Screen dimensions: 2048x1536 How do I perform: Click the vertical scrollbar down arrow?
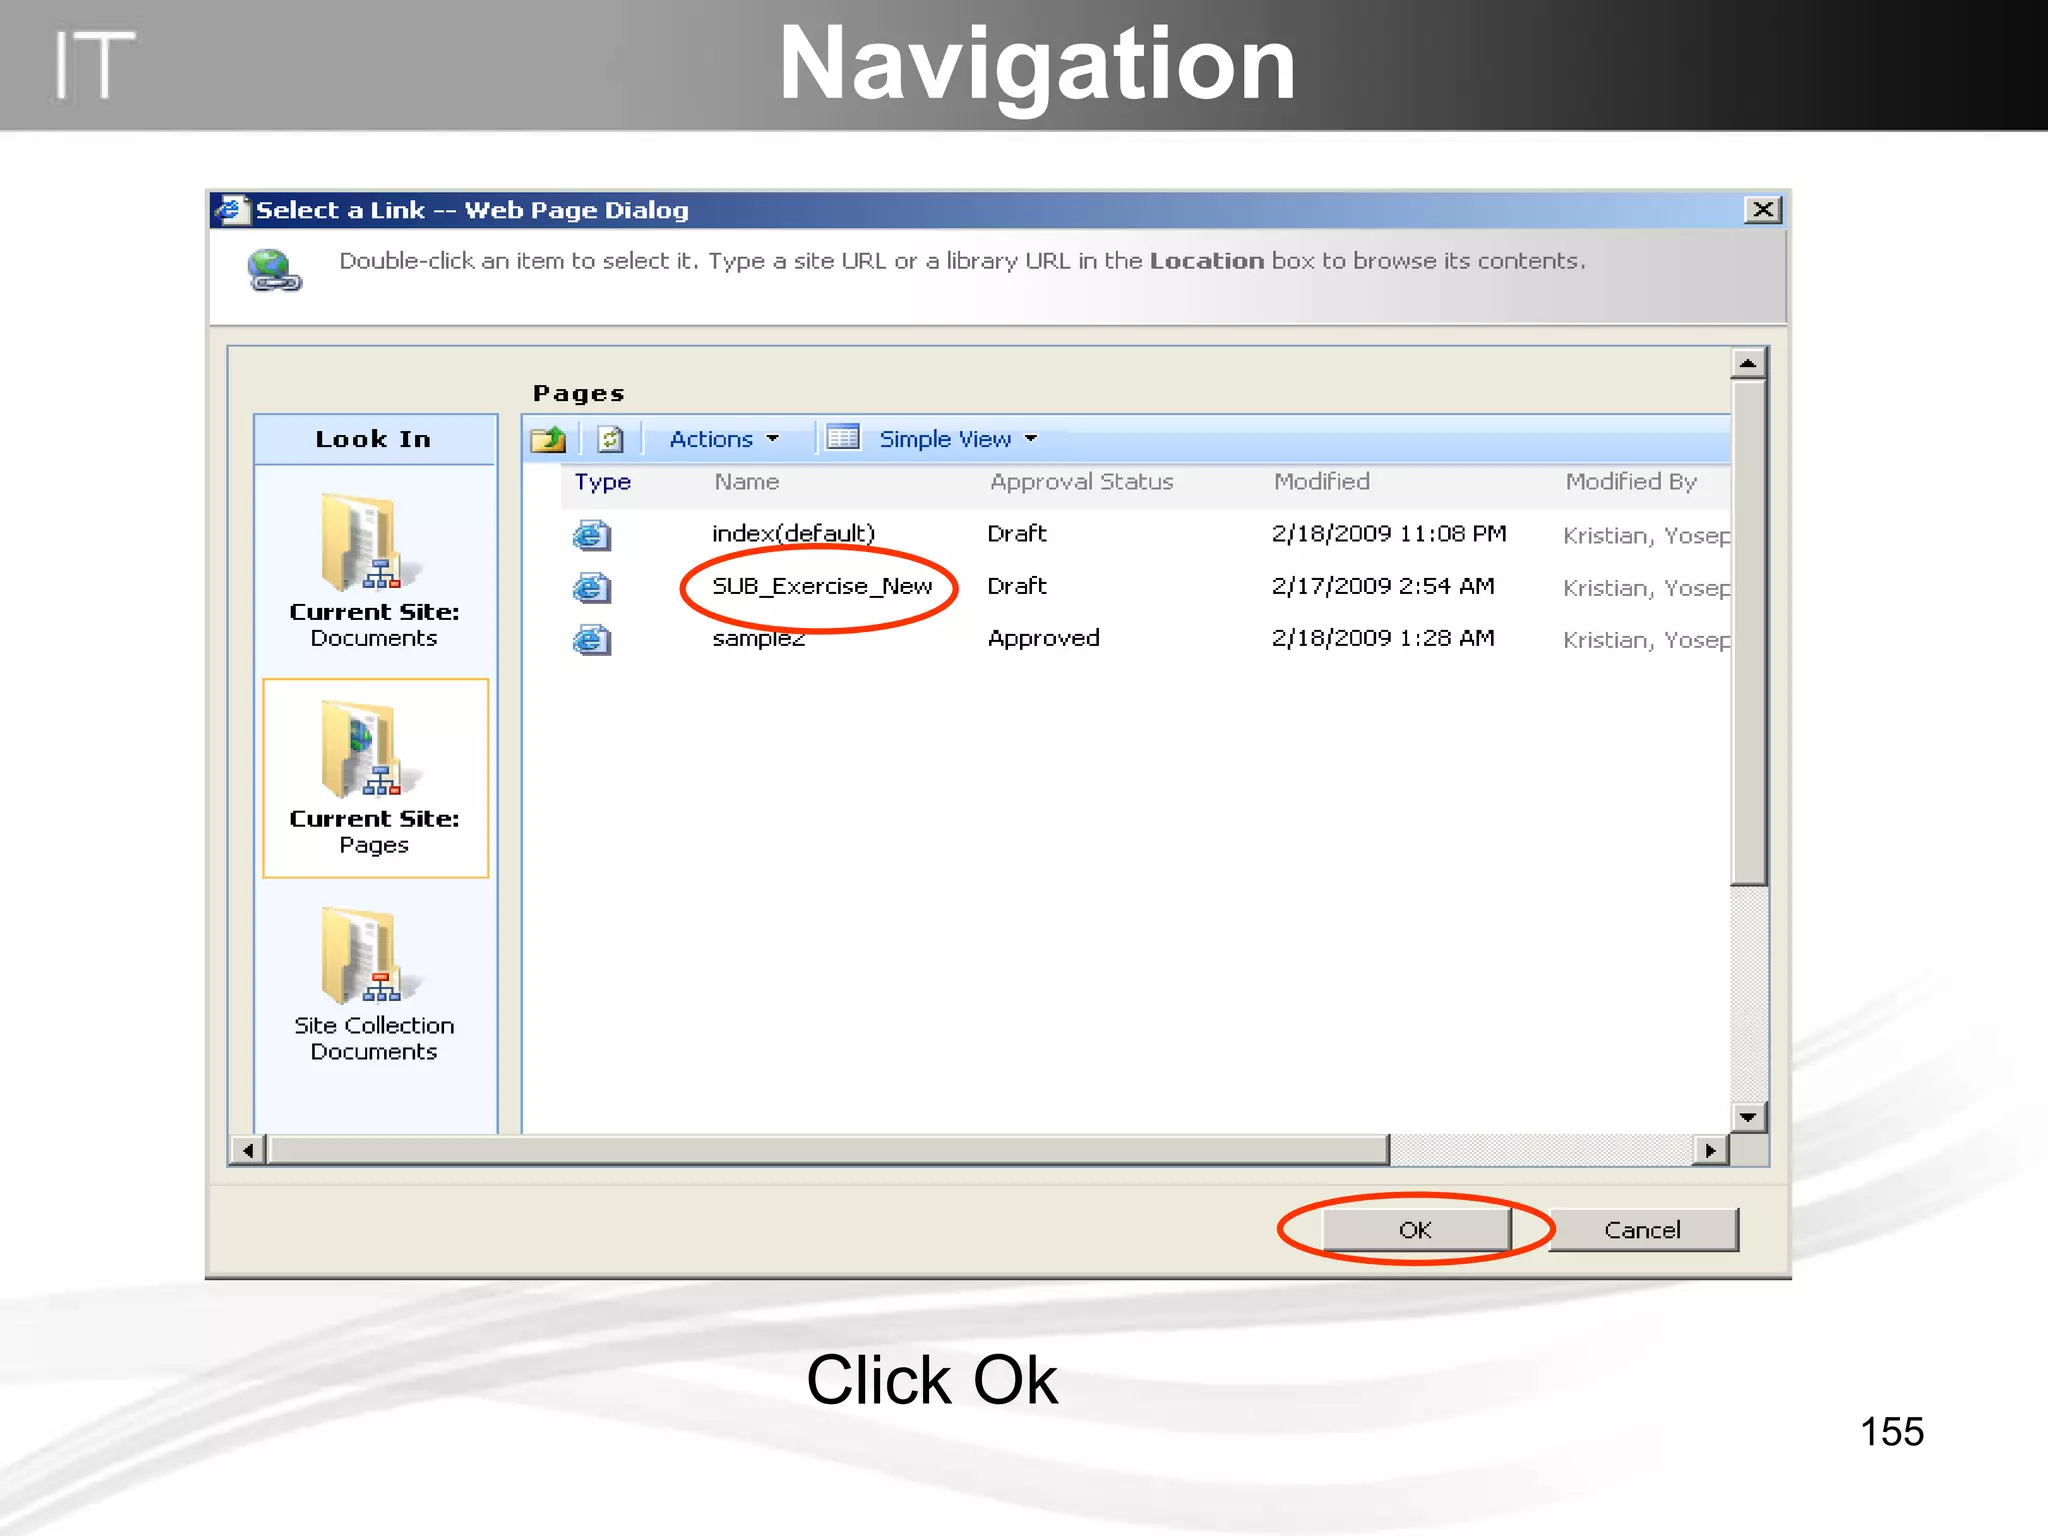[x=1748, y=1117]
